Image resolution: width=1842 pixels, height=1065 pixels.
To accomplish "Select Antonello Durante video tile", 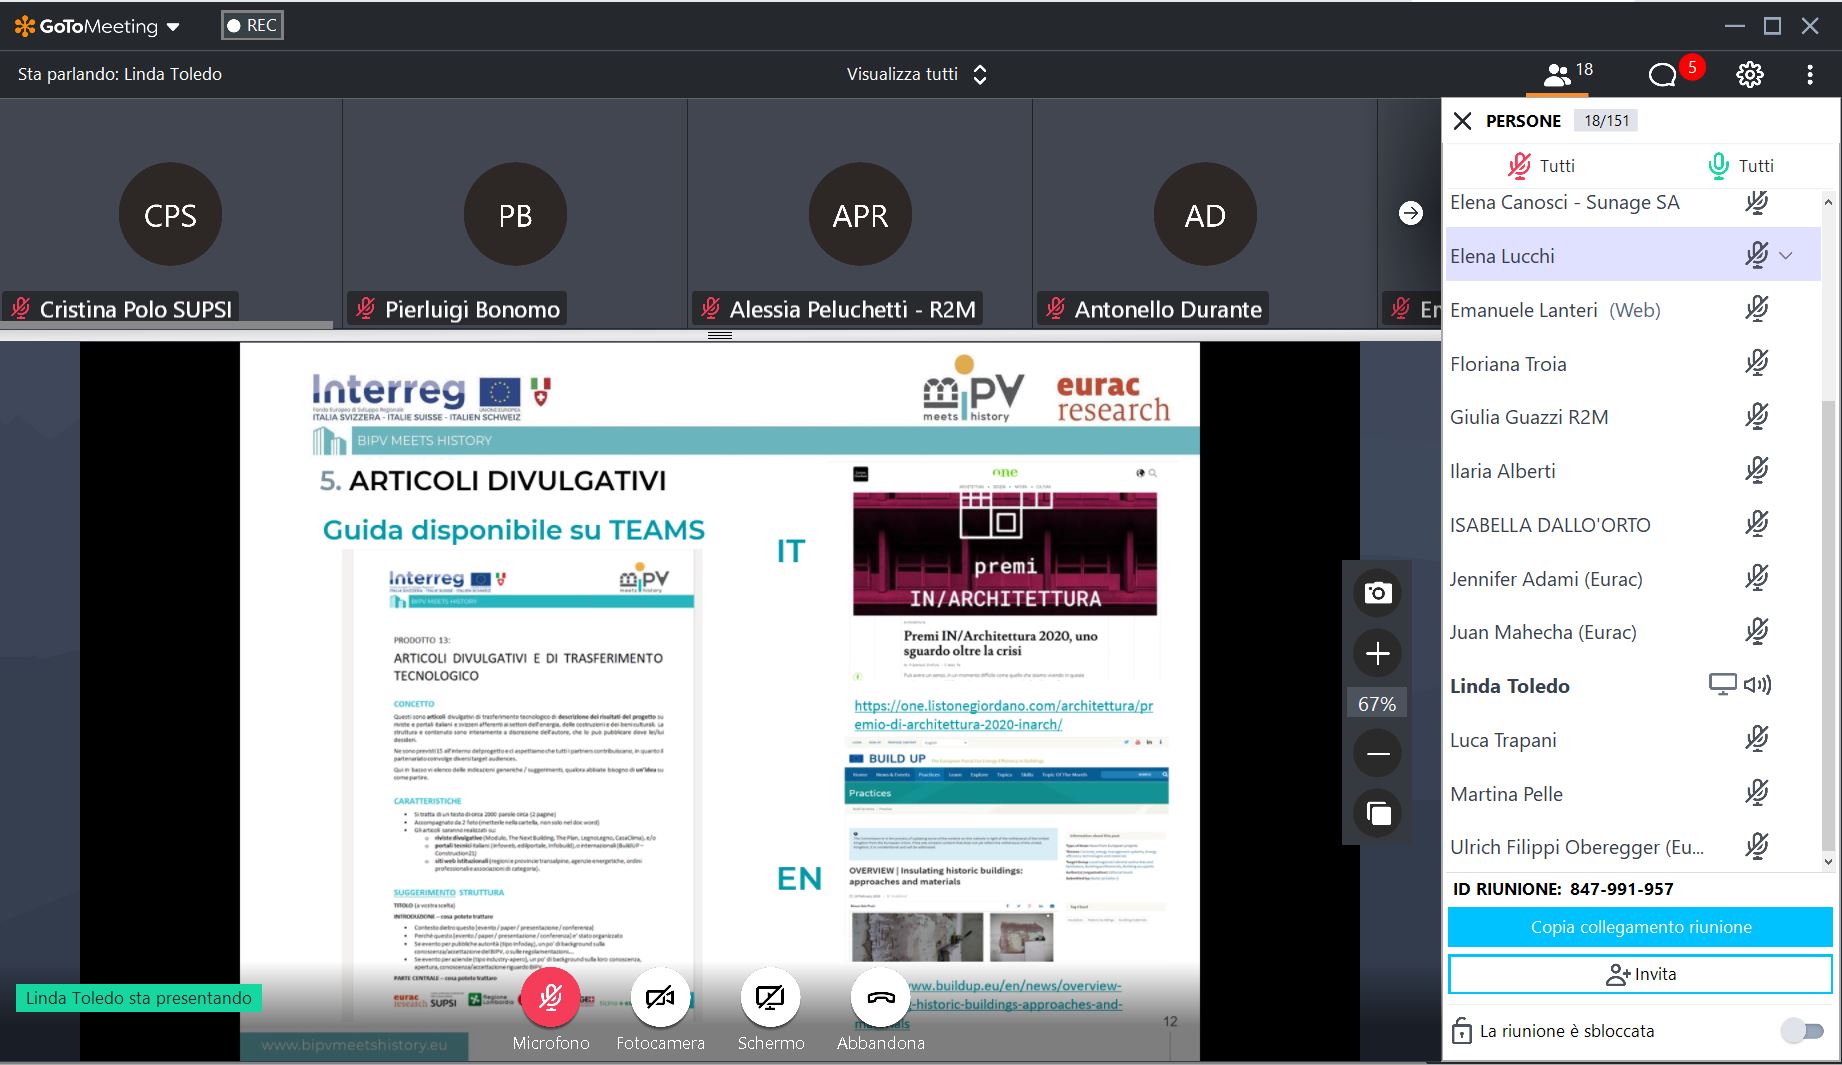I will click(1205, 214).
